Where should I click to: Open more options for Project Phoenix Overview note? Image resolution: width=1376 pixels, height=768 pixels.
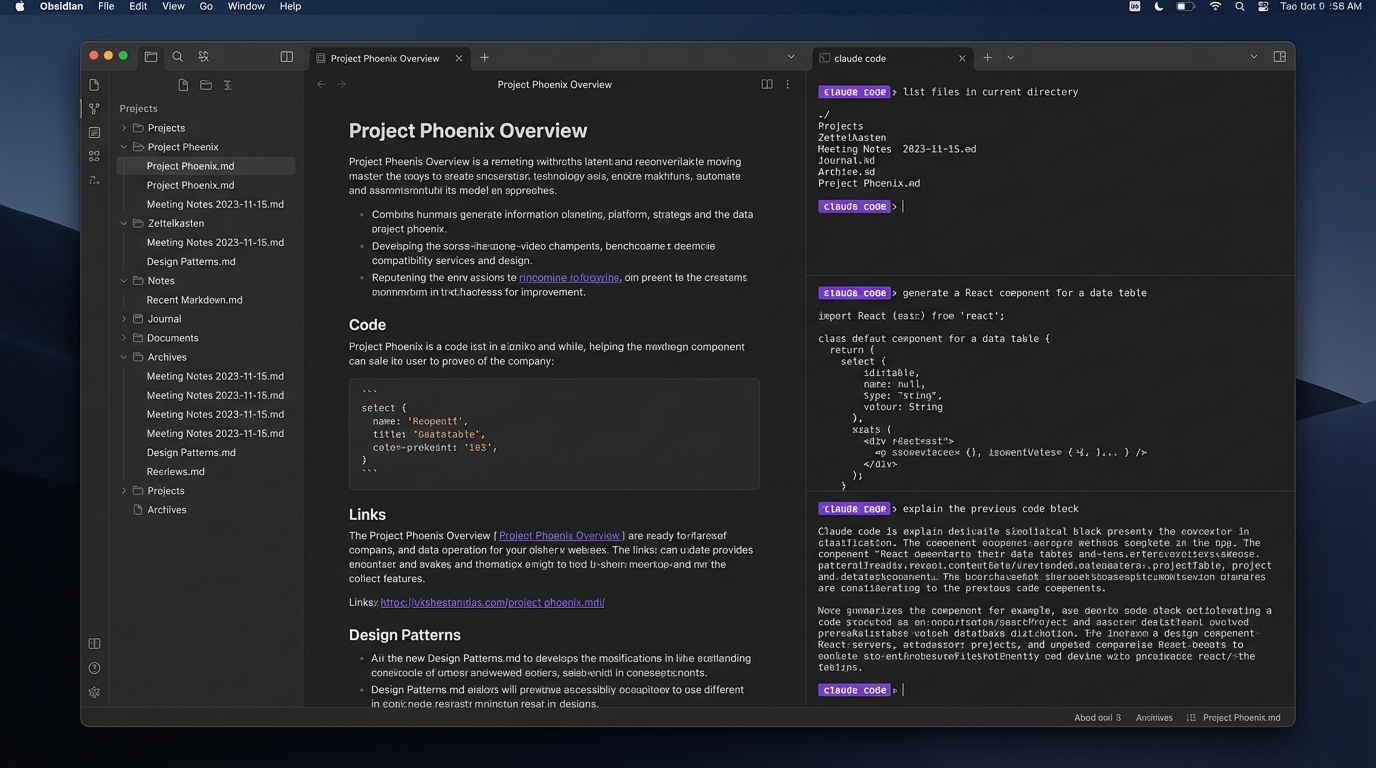(x=788, y=85)
